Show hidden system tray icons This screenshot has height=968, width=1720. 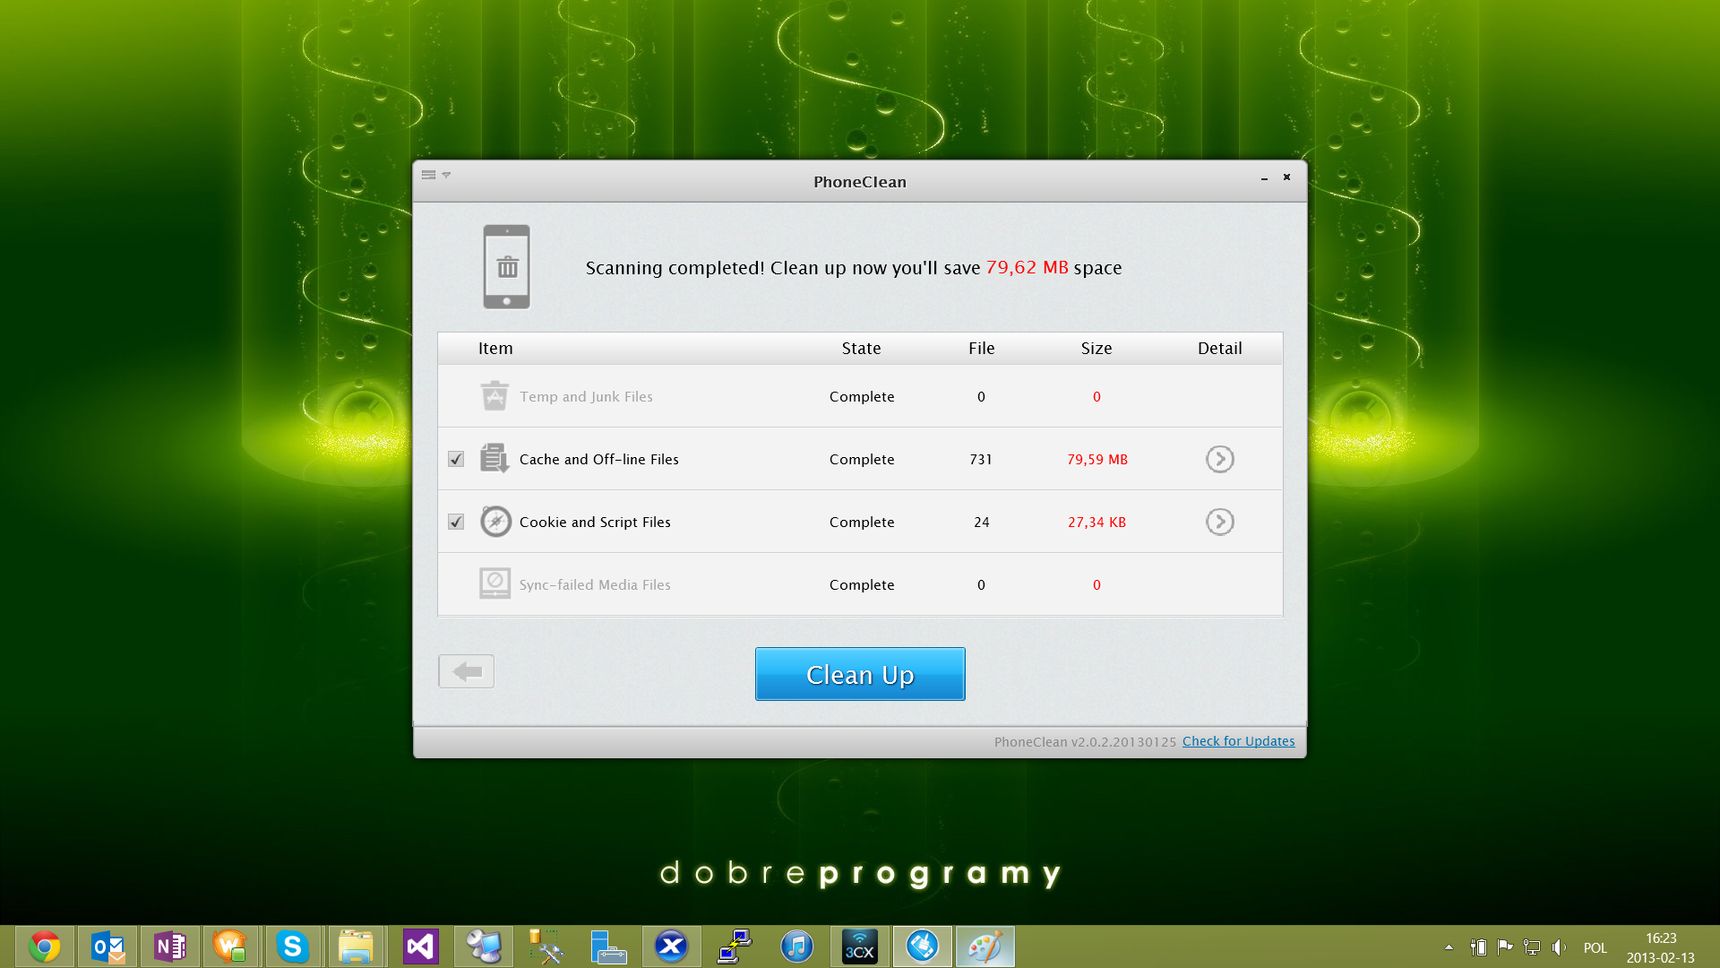click(x=1449, y=947)
